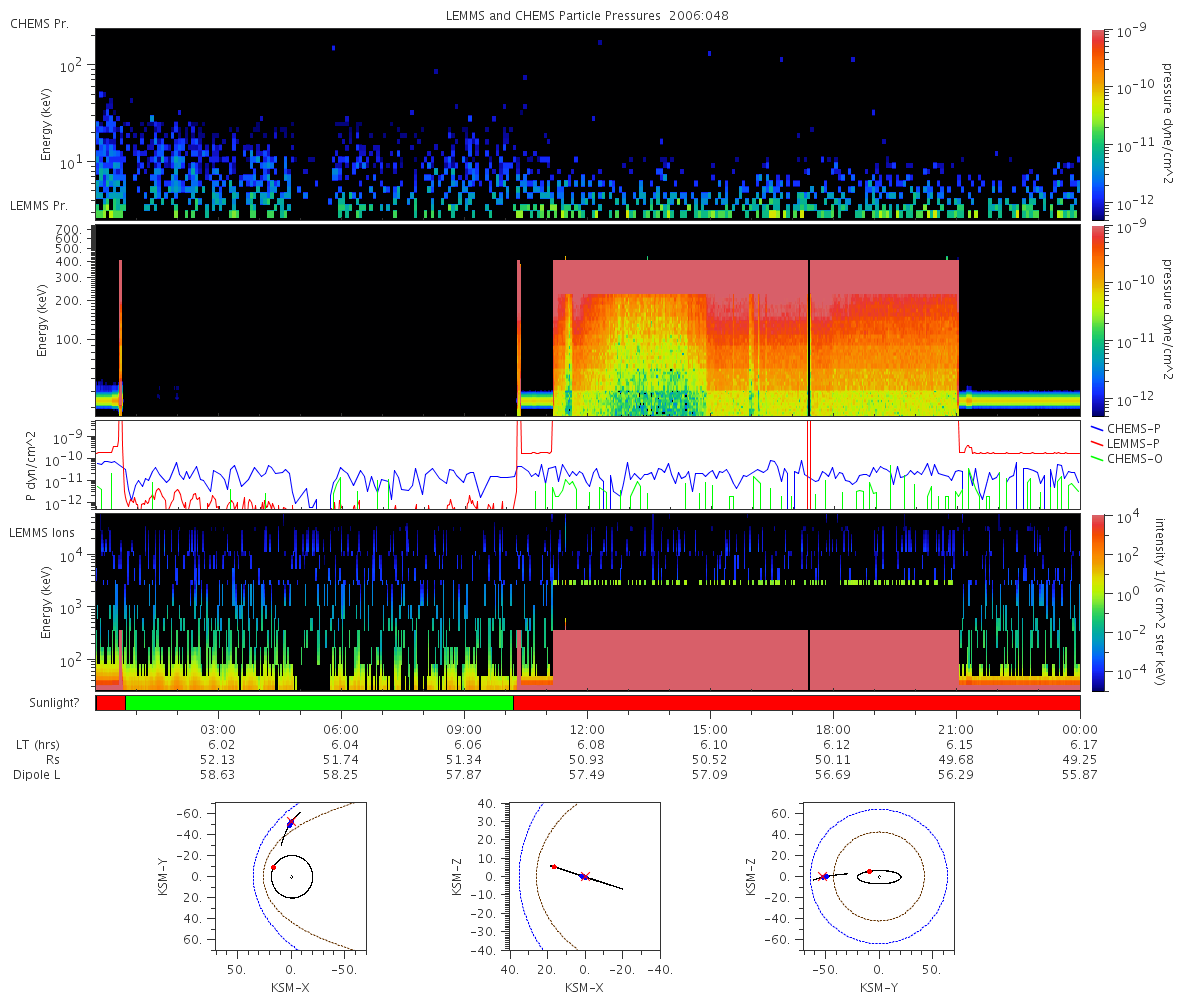Click the CHEMS Pr. panel label
This screenshot has width=1200, height=1000.
(39, 23)
